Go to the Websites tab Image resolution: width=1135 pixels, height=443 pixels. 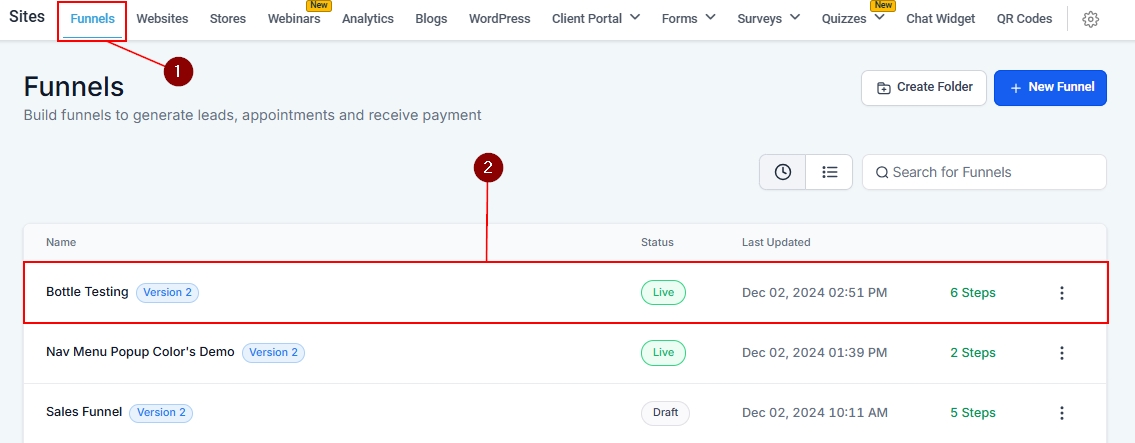pos(162,19)
